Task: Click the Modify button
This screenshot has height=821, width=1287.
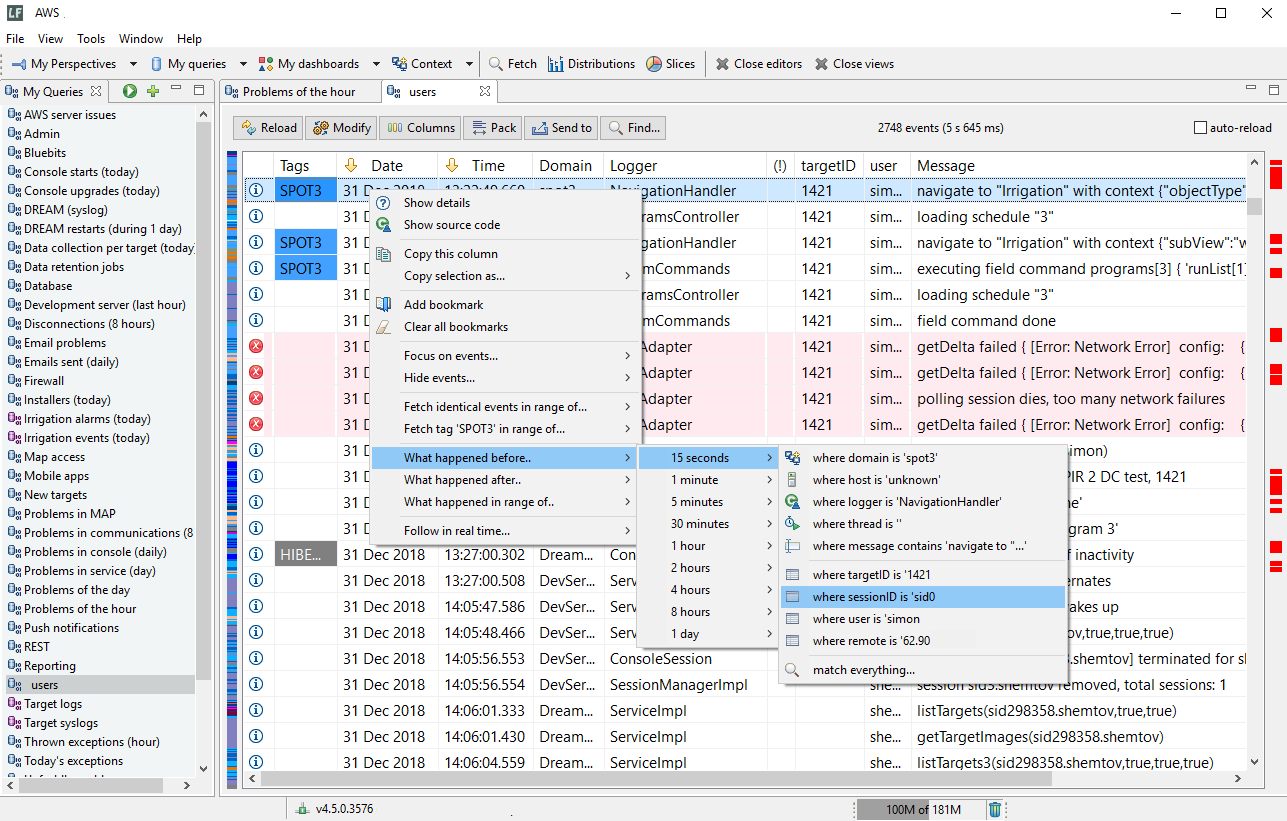Action: coord(342,128)
